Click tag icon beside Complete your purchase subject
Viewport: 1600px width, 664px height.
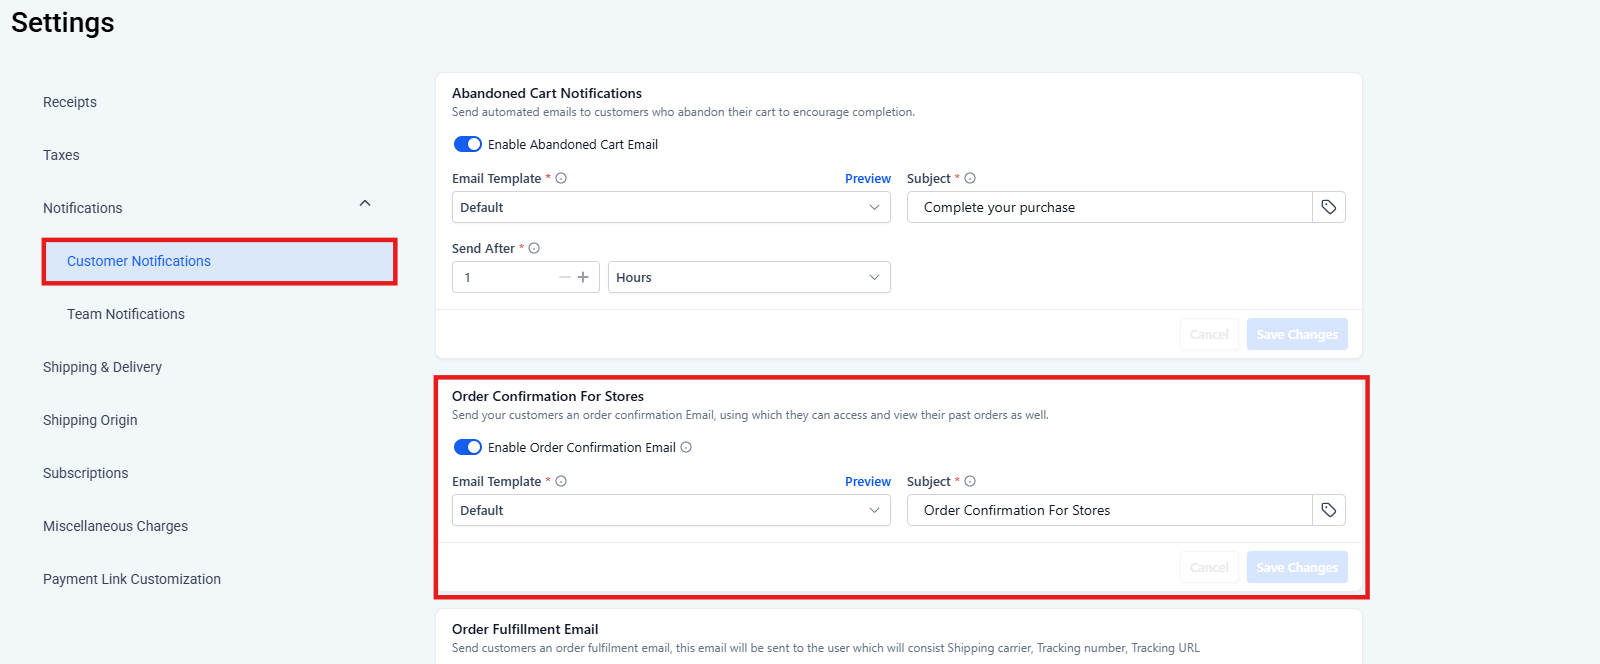tap(1328, 207)
